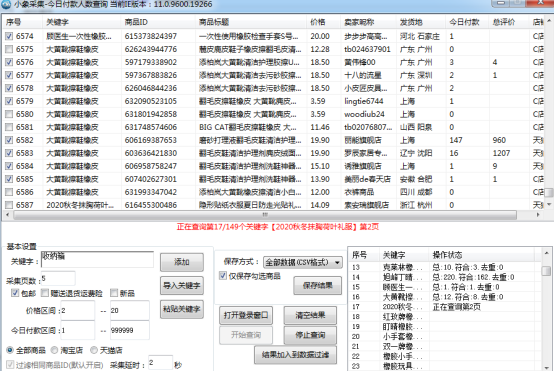The image size is (554, 371).
Task: Select price 11.46 cell
Action: click(320, 127)
